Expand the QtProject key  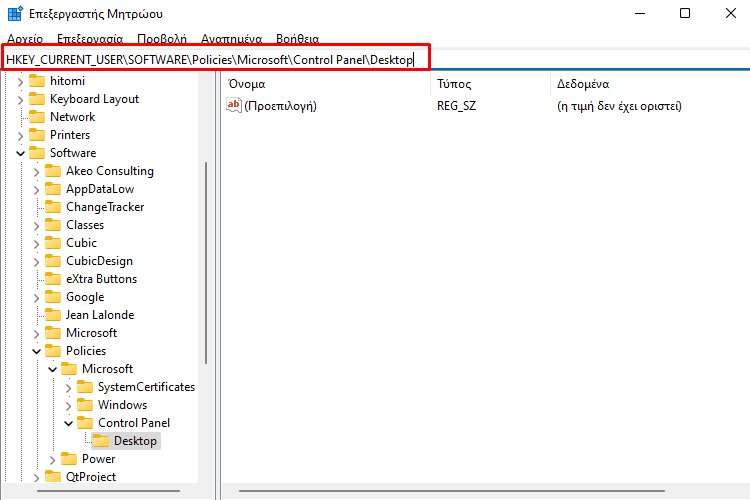click(x=36, y=478)
